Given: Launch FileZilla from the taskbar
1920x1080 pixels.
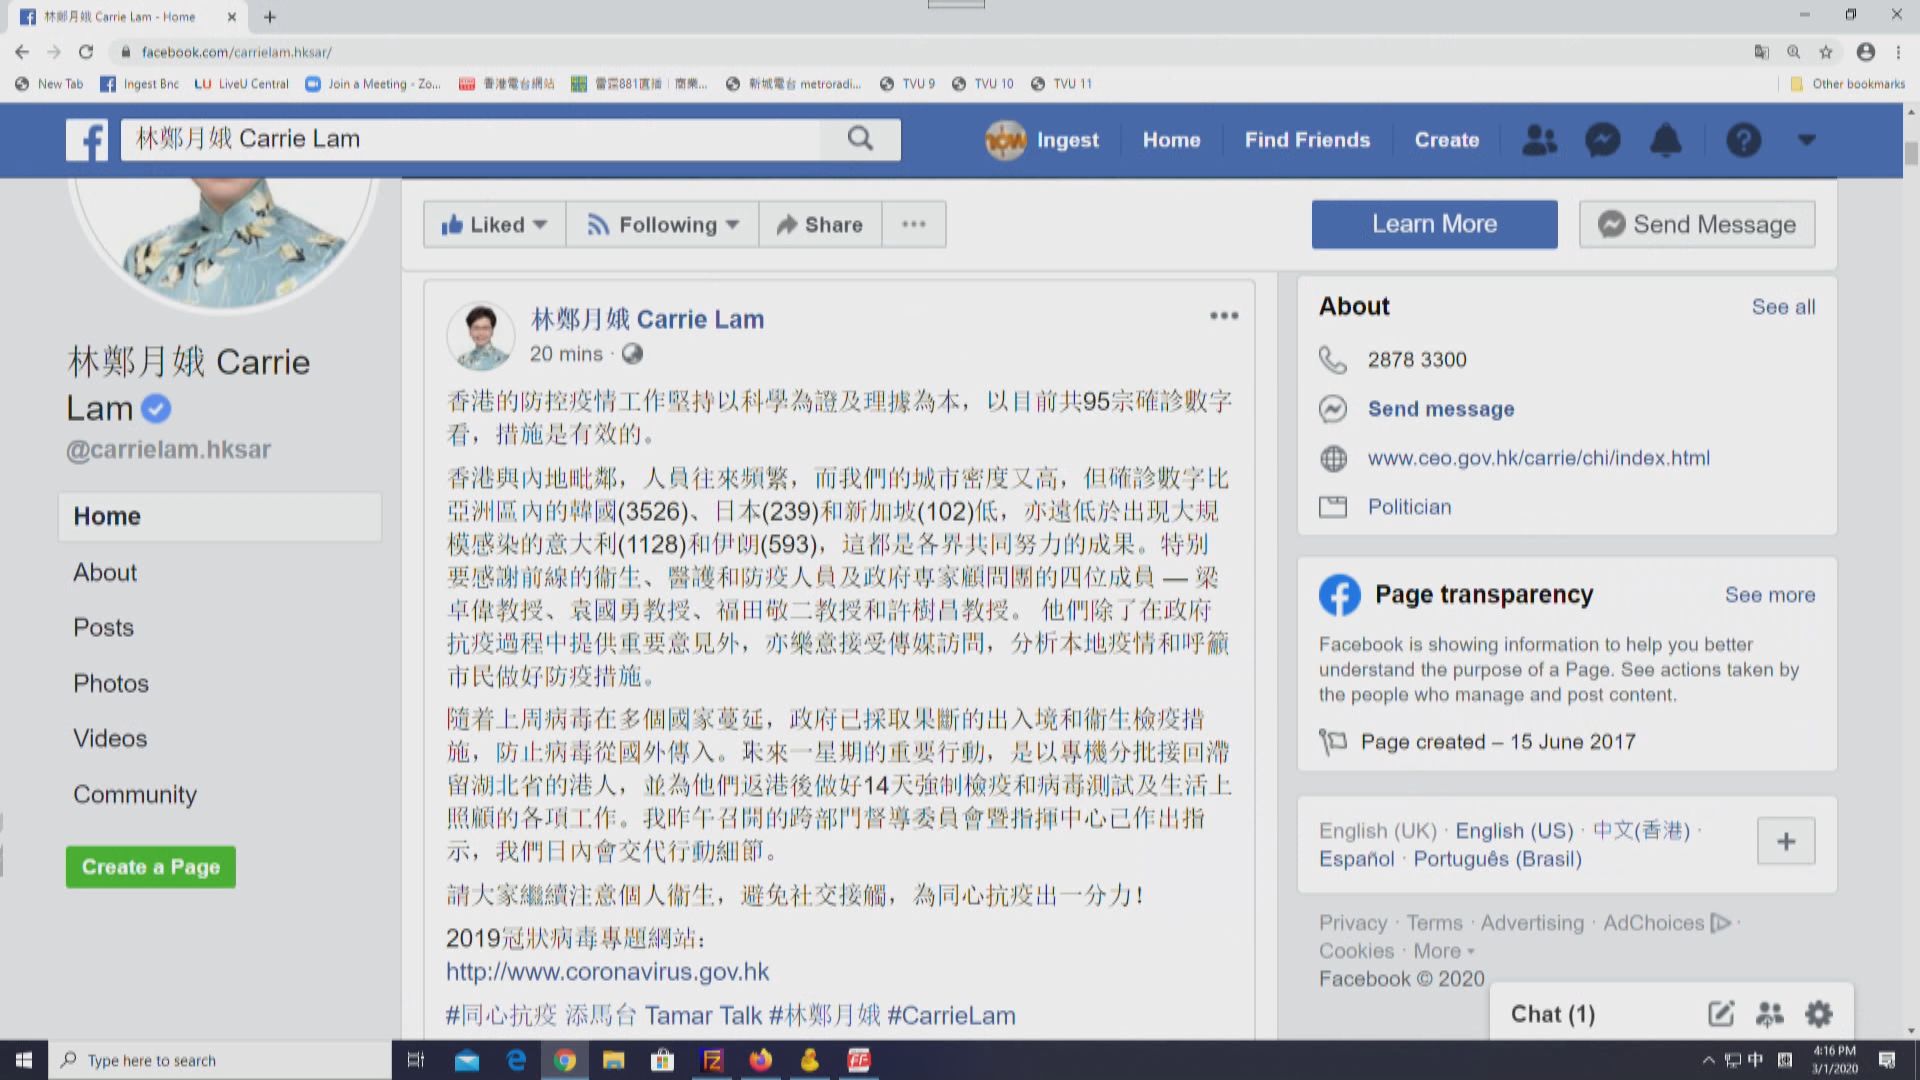Looking at the screenshot, I should [x=712, y=1060].
